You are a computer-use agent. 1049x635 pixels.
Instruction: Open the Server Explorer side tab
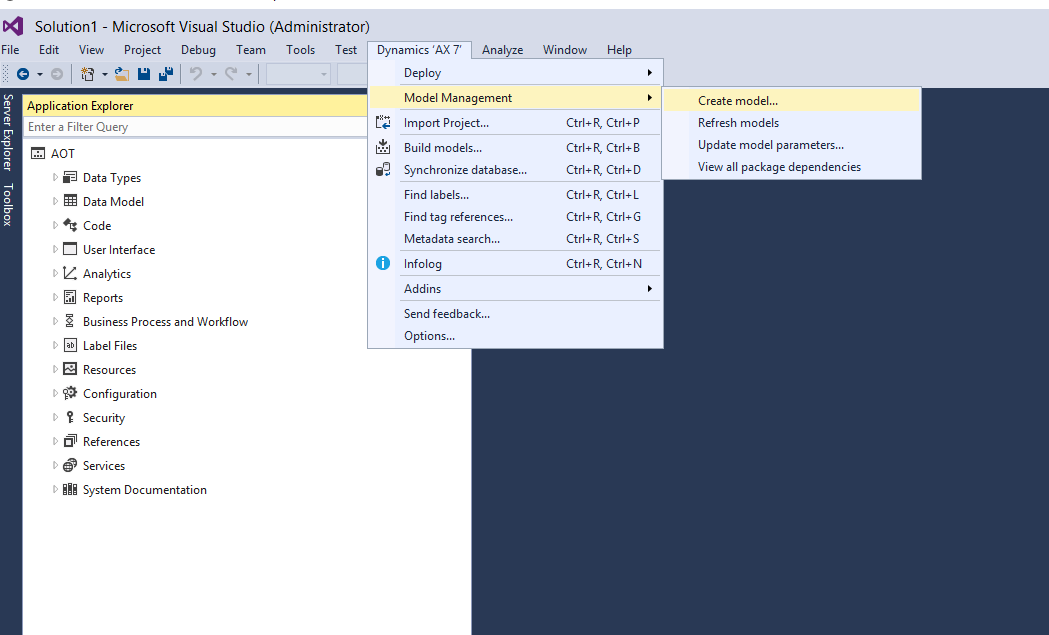tap(8, 133)
